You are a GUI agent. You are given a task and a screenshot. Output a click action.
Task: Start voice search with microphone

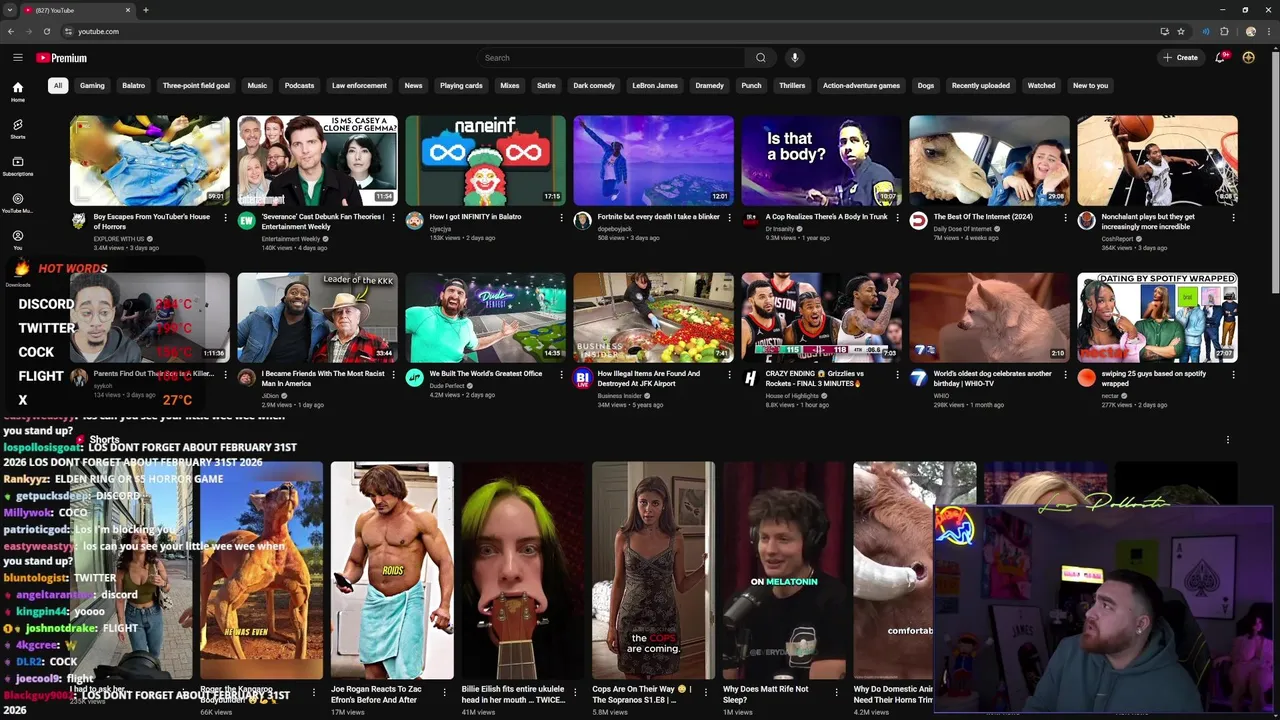click(x=794, y=58)
